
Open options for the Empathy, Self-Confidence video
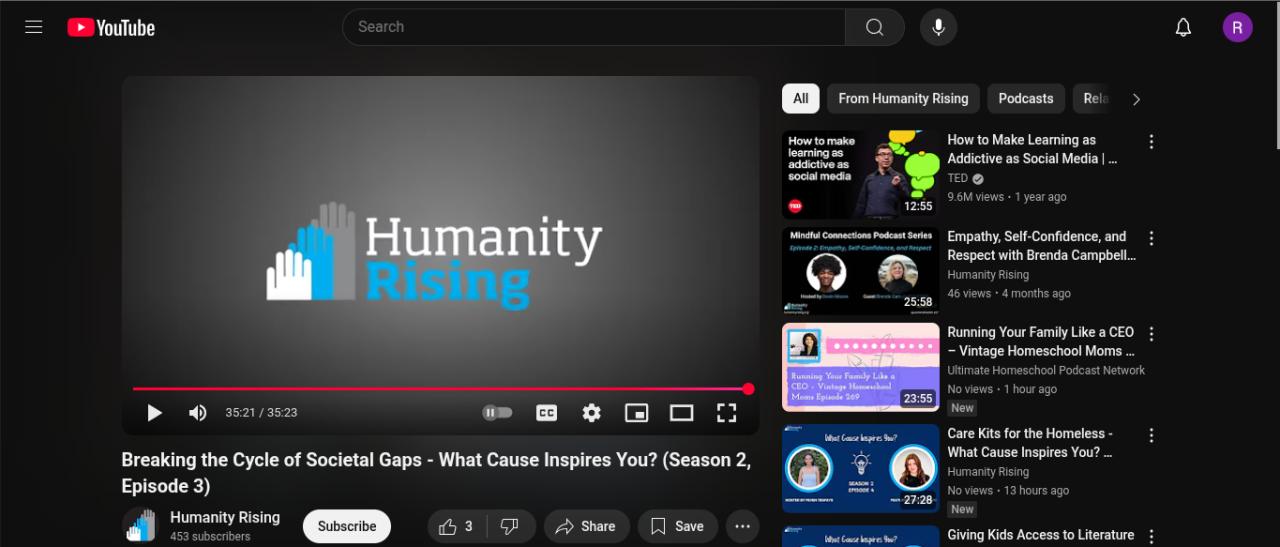point(1151,239)
